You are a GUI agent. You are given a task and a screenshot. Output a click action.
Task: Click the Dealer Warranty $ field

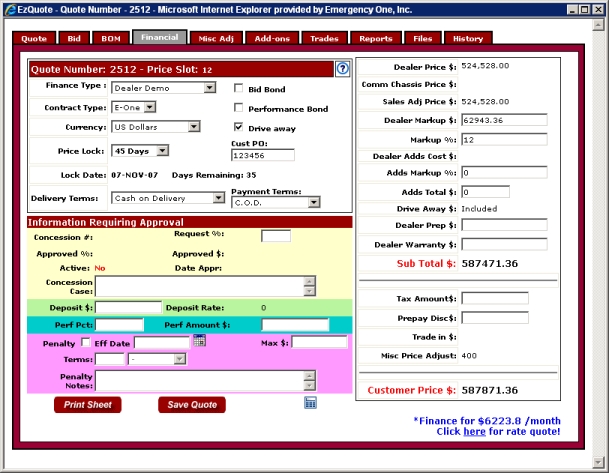pyautogui.click(x=504, y=244)
